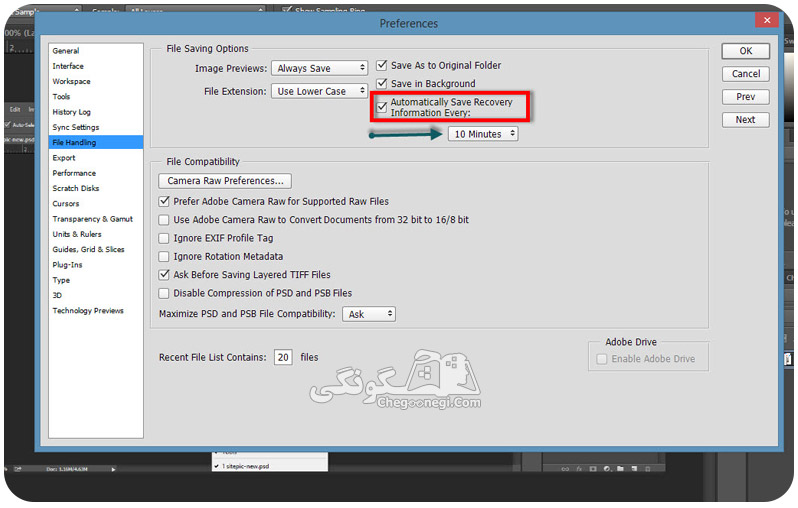Click the sitepic-new.psd document tab behind dialog
798x508 pixels.
[x=19, y=139]
